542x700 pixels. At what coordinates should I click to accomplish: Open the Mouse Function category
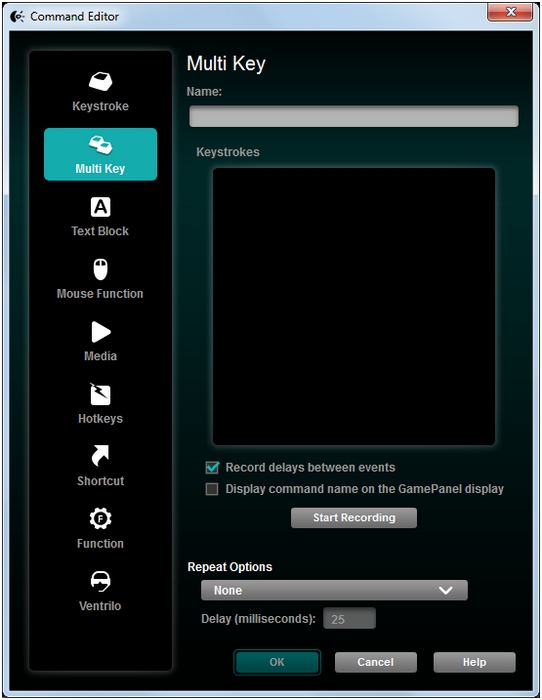point(100,279)
